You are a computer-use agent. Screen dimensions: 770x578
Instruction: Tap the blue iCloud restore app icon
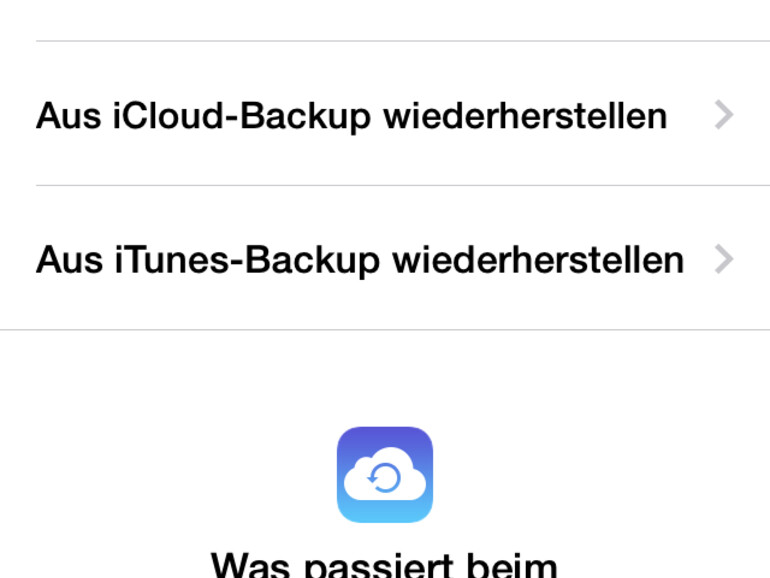point(384,474)
